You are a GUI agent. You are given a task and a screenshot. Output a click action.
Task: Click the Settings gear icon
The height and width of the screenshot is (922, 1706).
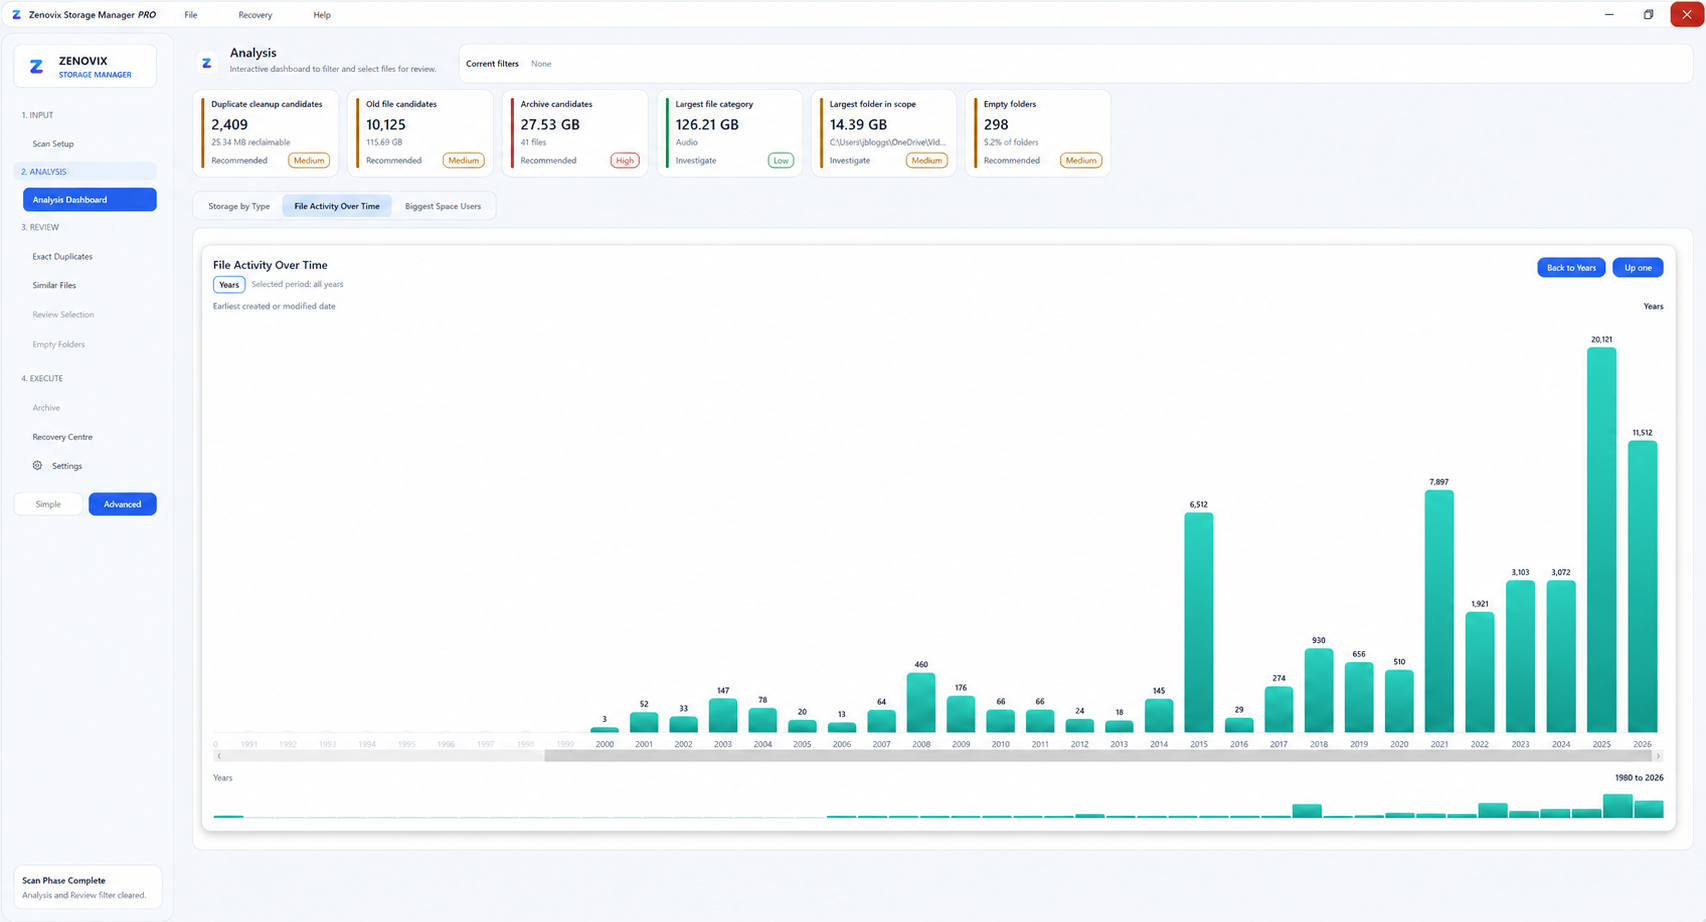coord(38,465)
